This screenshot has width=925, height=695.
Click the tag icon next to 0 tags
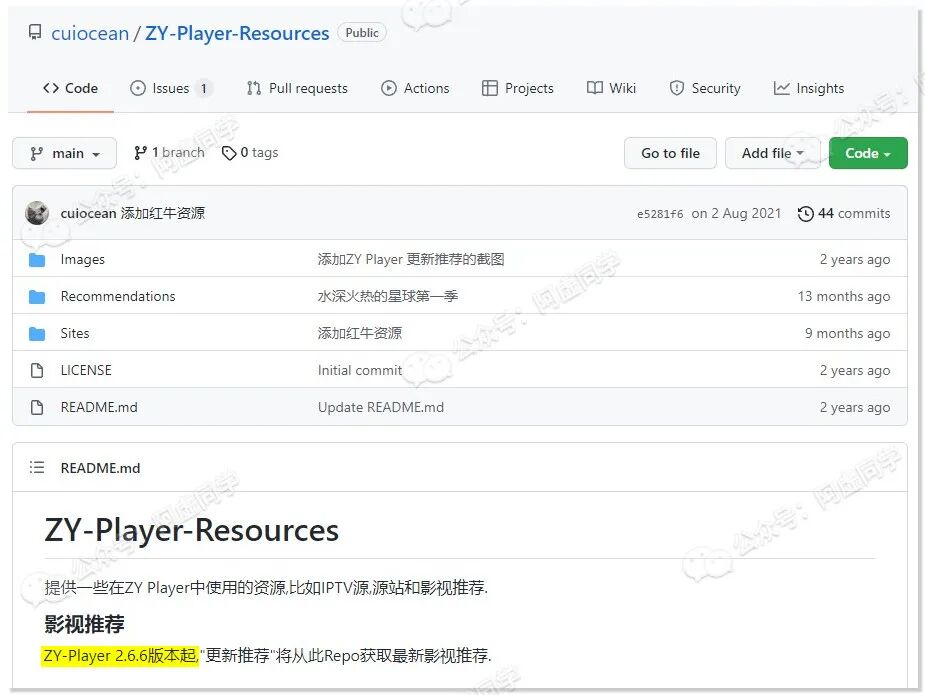click(229, 153)
